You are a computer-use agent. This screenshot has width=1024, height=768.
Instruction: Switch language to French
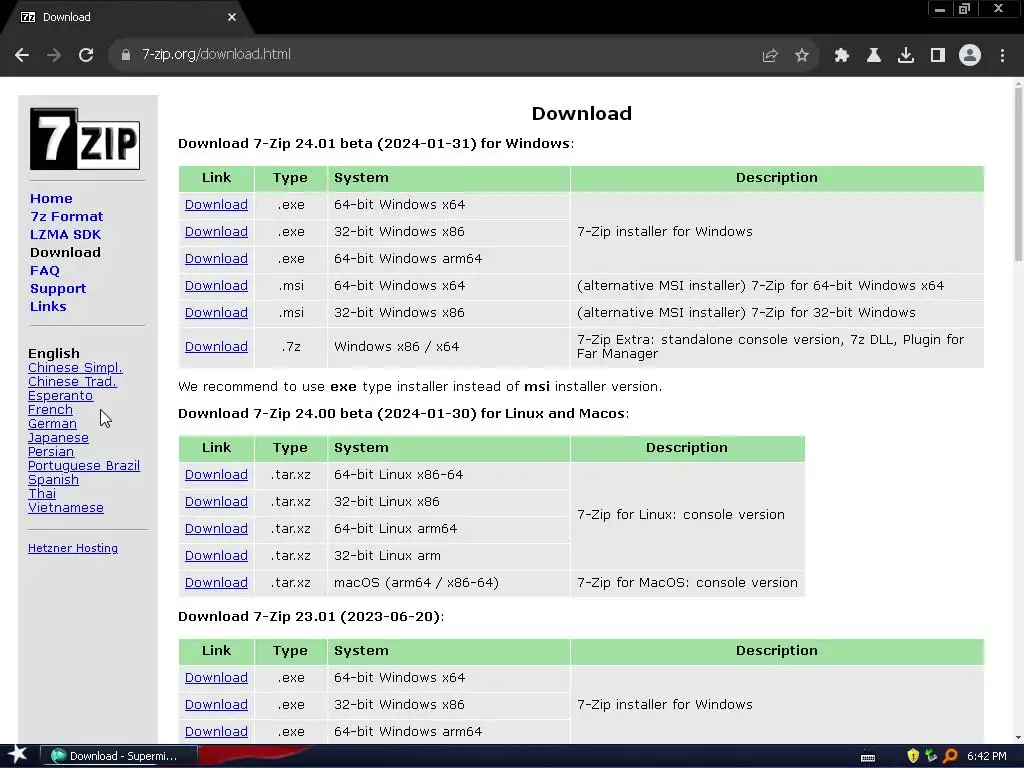click(50, 409)
